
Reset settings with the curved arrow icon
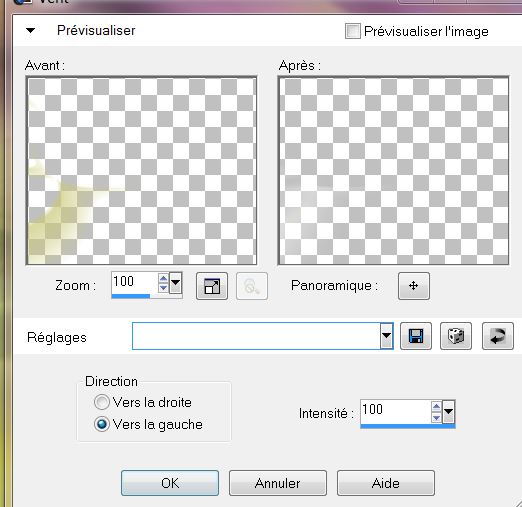click(498, 336)
